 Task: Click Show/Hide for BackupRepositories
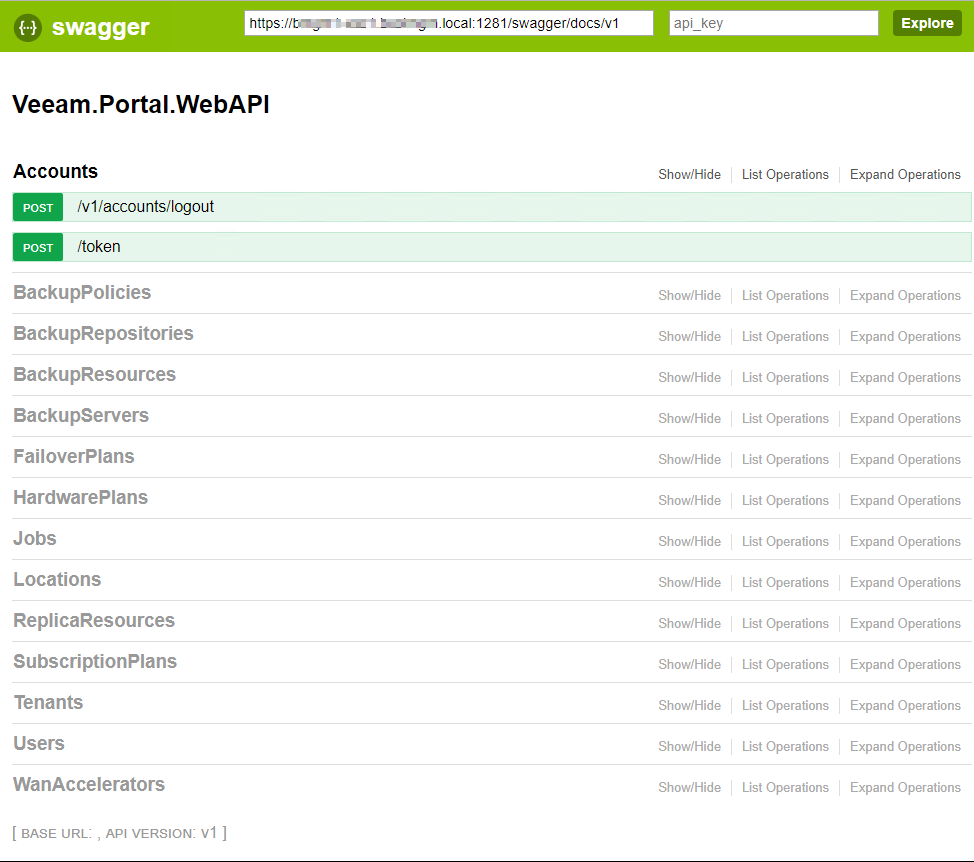pos(690,337)
